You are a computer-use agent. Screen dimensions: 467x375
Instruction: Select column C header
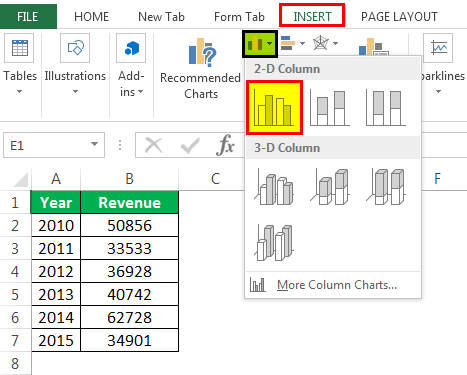click(x=215, y=179)
